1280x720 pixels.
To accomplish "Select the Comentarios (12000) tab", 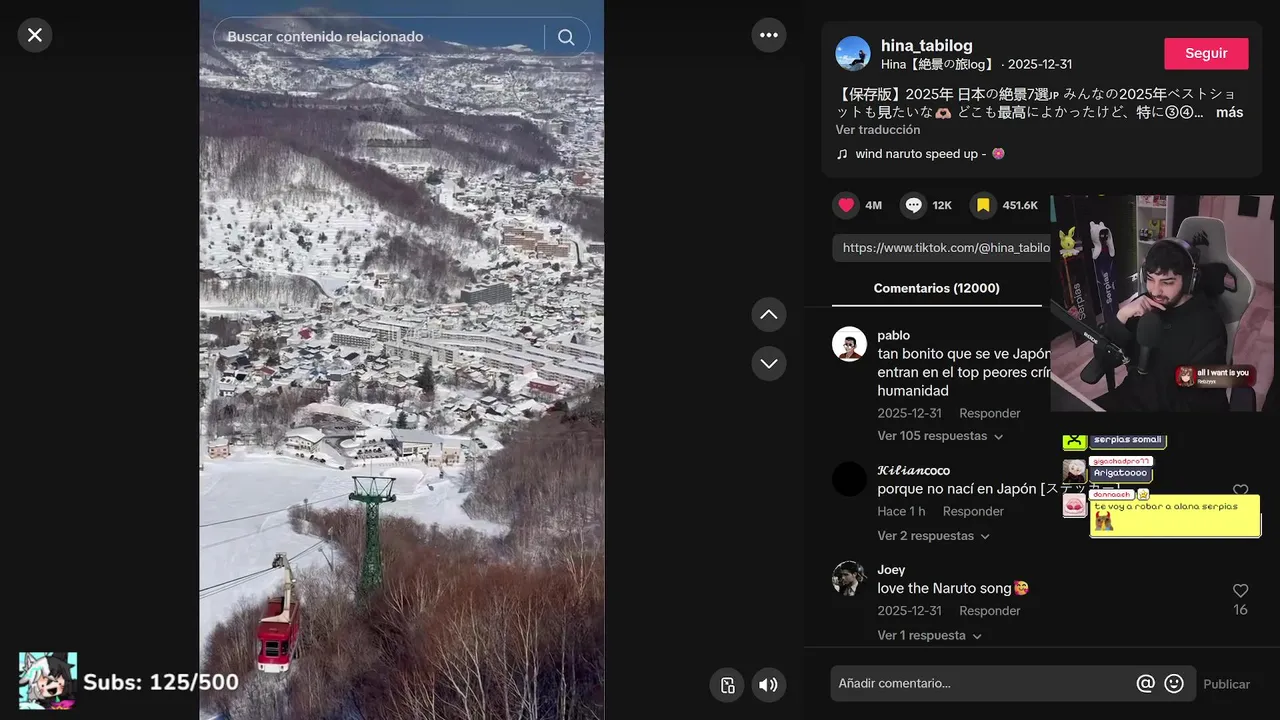I will click(x=937, y=288).
